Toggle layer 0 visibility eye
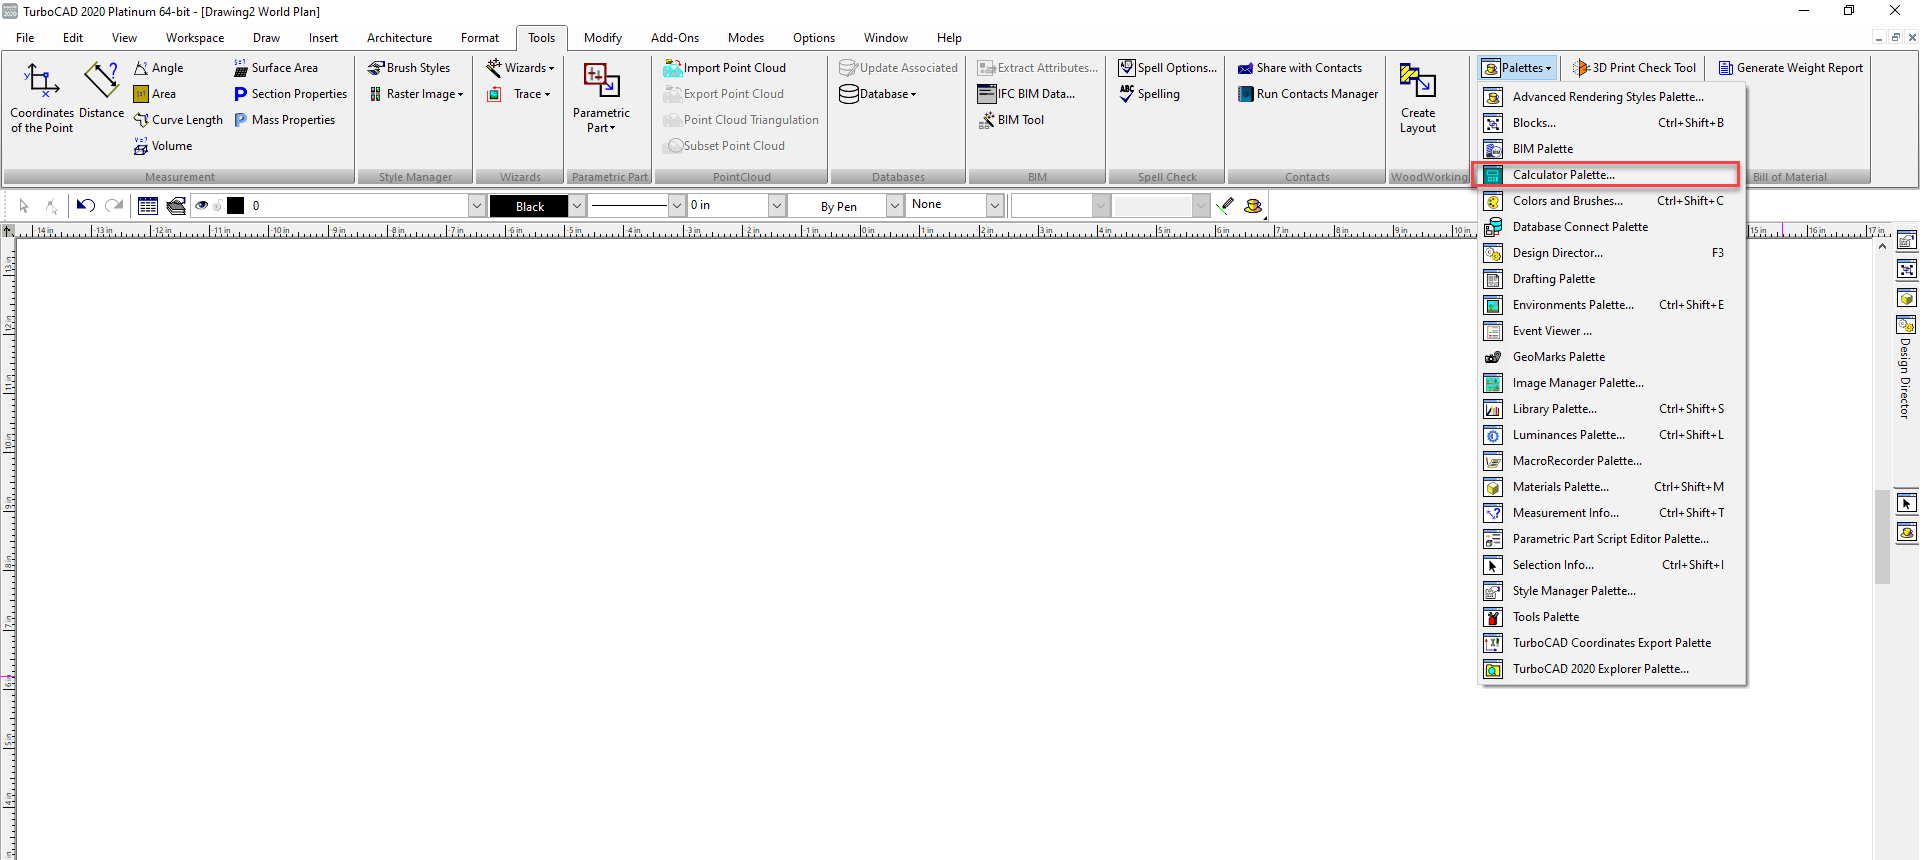This screenshot has height=860, width=1924. click(x=202, y=206)
